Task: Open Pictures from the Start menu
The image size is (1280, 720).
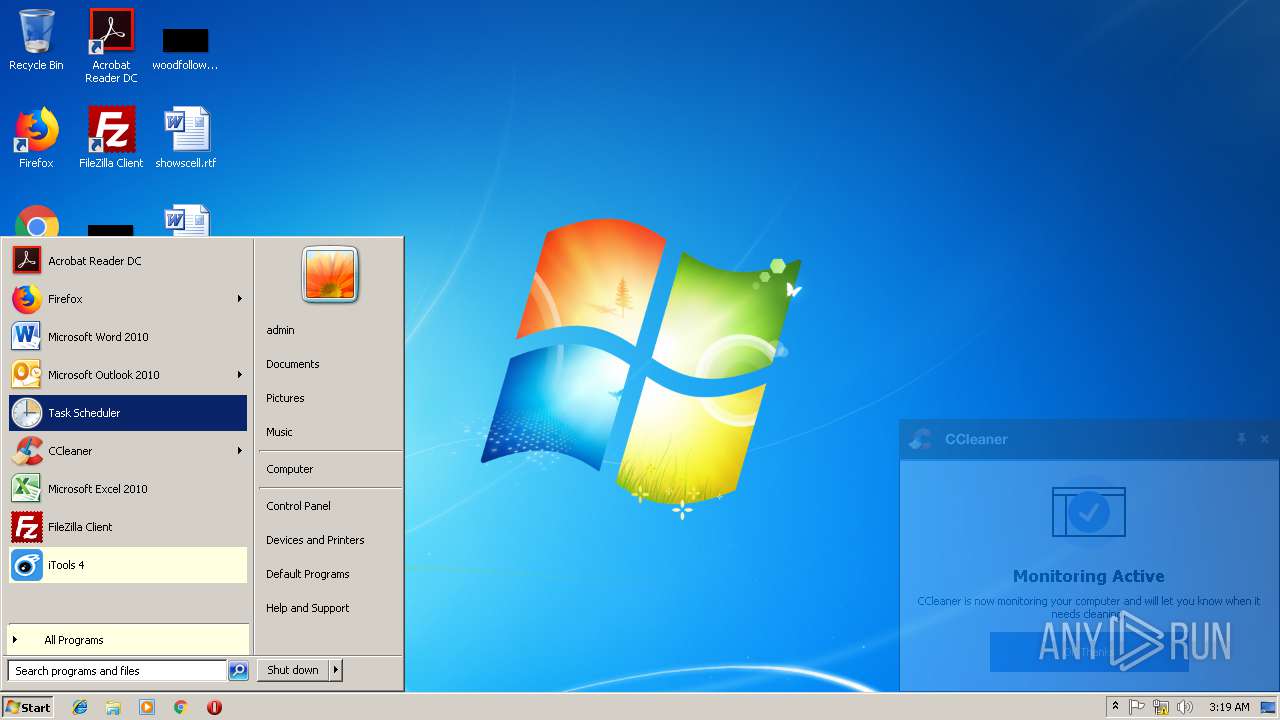Action: click(285, 398)
